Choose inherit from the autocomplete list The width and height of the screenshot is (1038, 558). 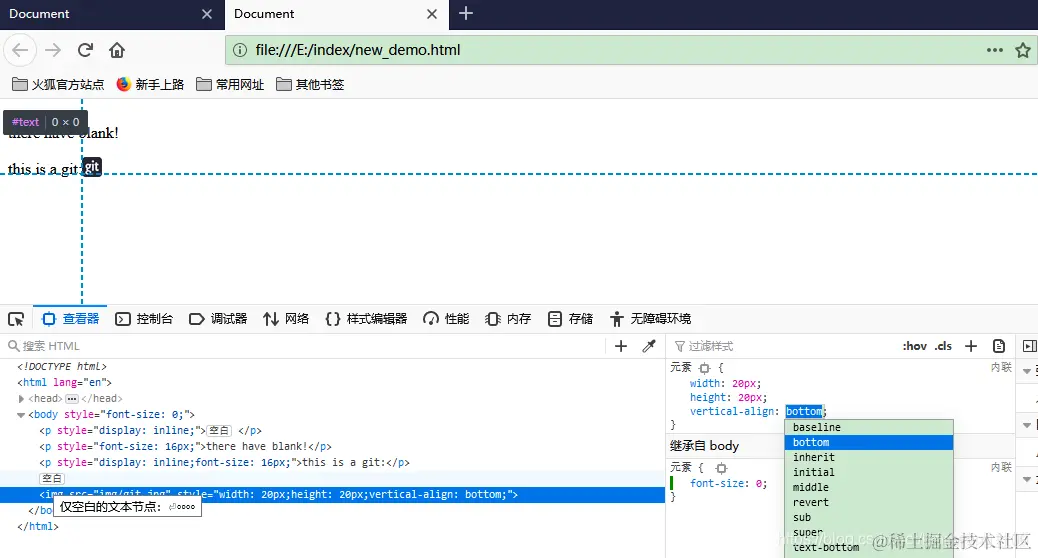coord(869,457)
